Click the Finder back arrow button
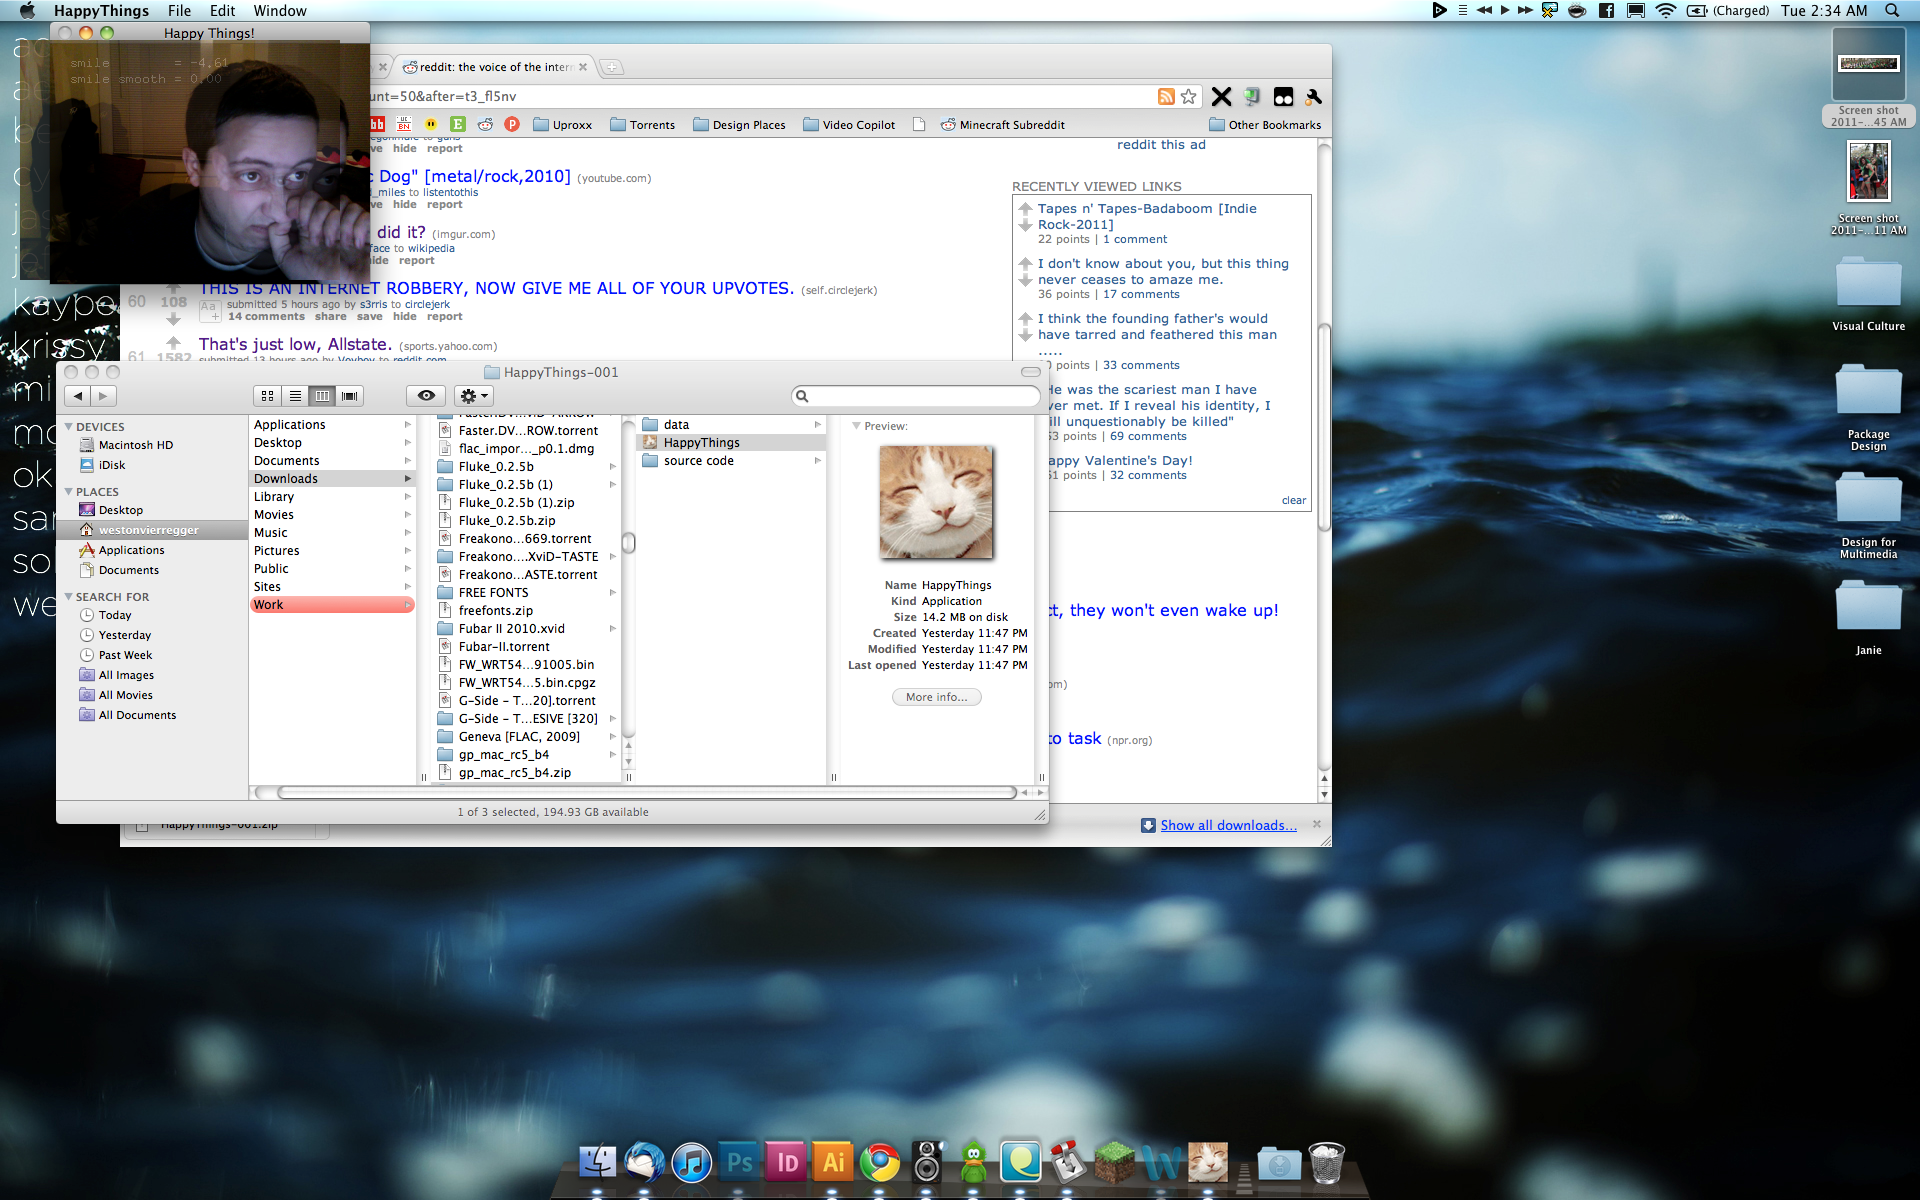This screenshot has height=1200, width=1920. pos(78,396)
